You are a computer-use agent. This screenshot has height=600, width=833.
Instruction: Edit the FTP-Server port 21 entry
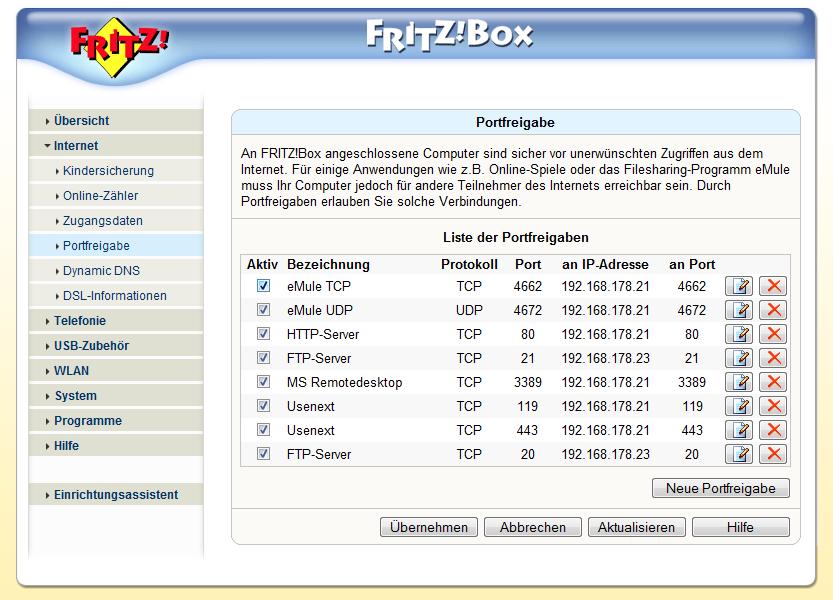739,358
